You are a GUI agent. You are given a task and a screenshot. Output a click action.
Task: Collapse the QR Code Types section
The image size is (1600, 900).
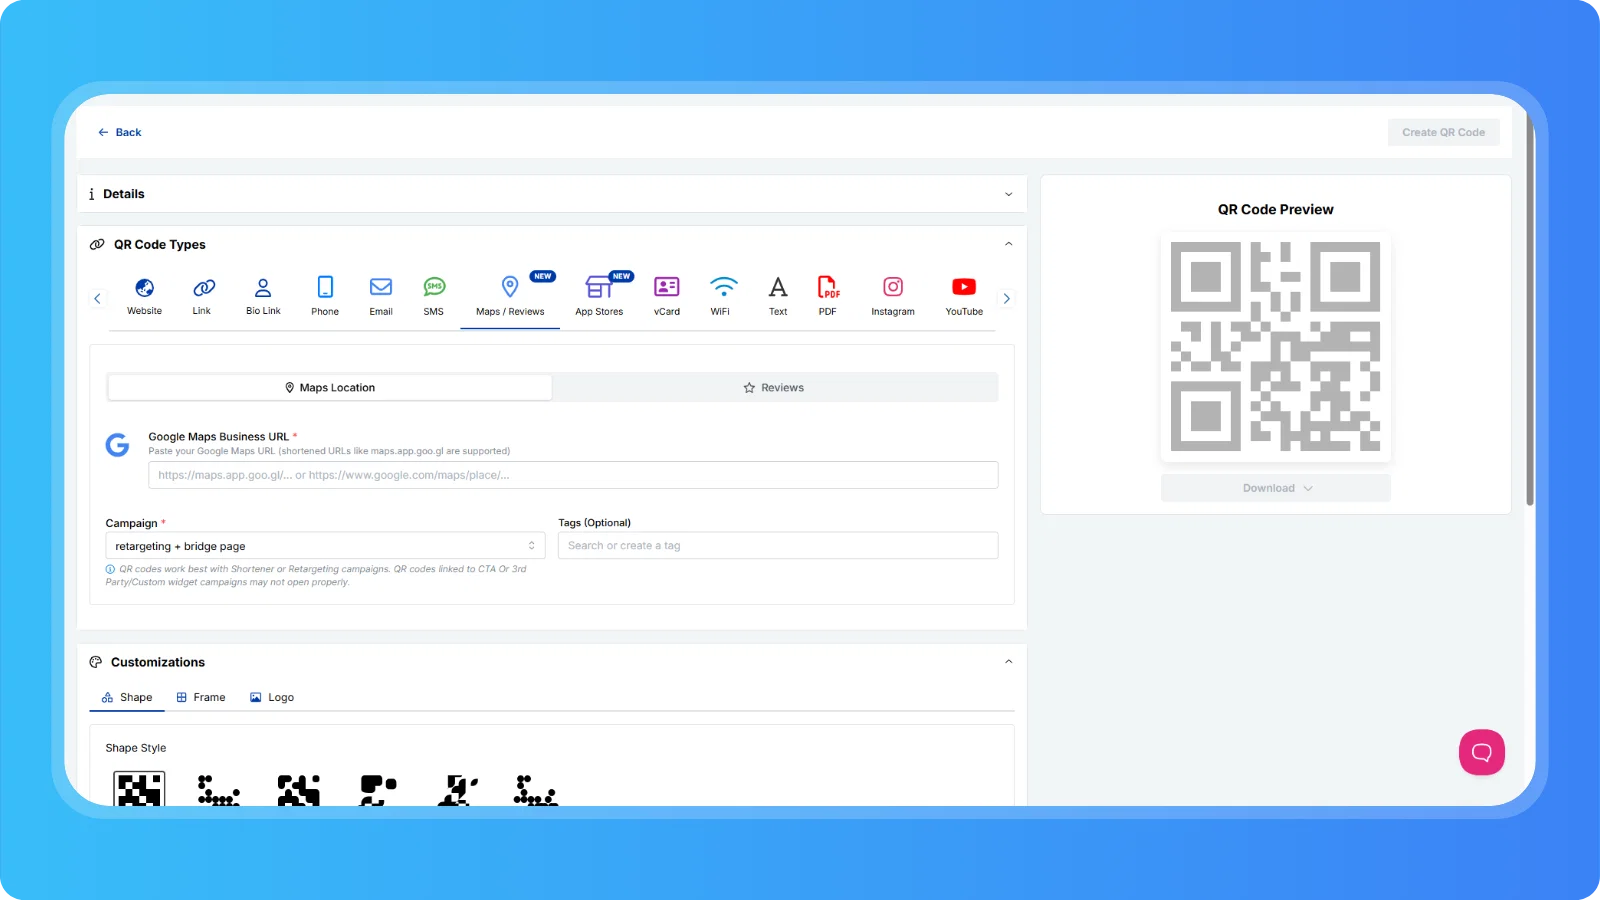tap(1008, 244)
